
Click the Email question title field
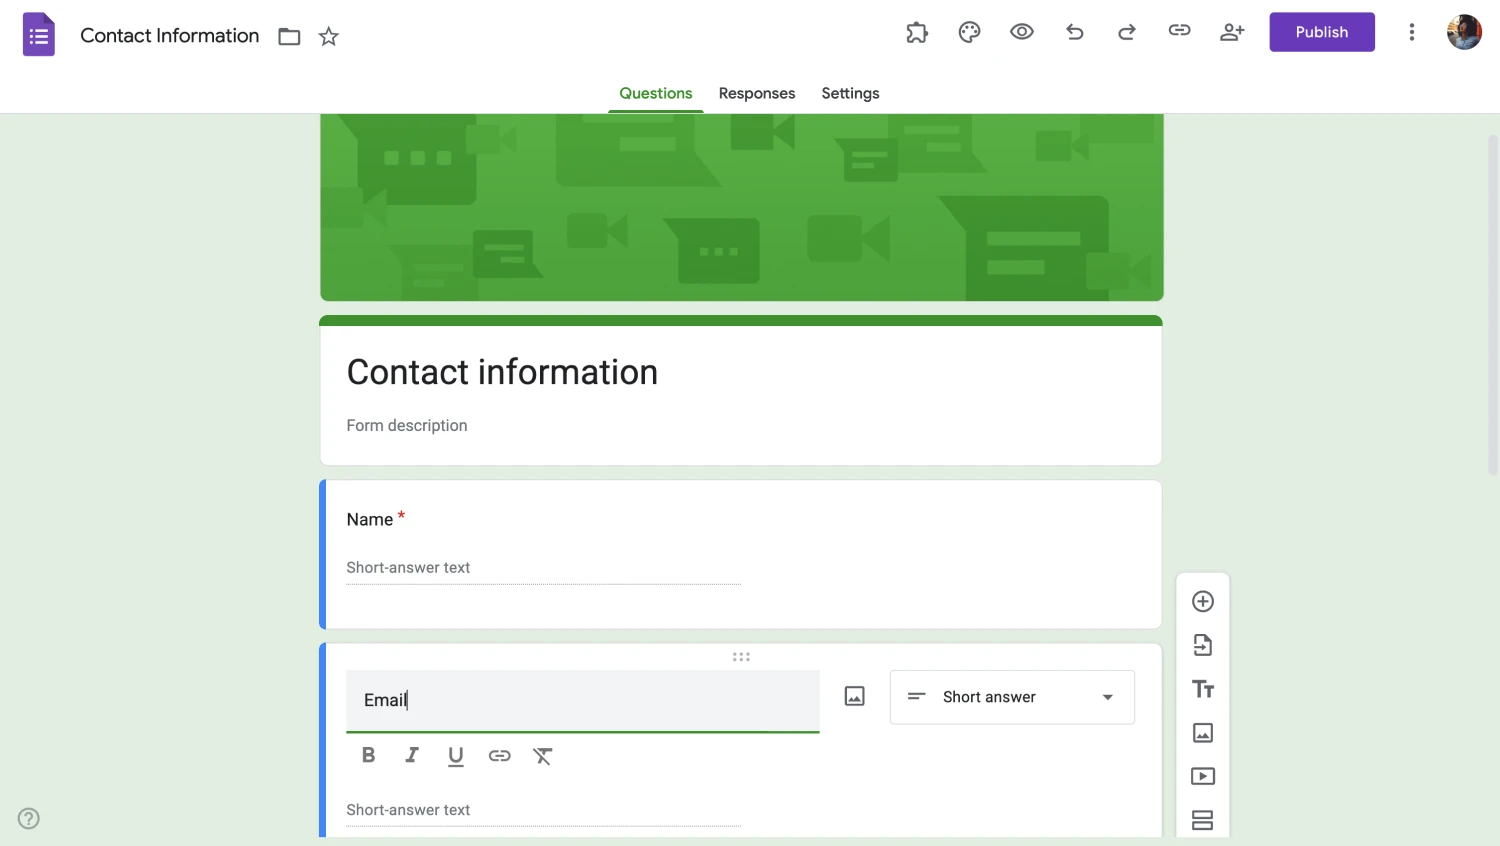click(583, 700)
